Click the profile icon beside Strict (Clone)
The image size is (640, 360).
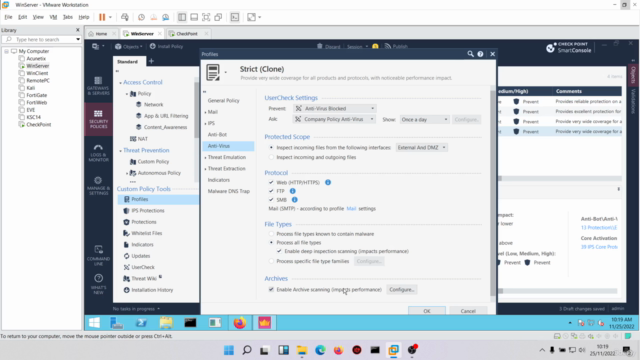(213, 72)
